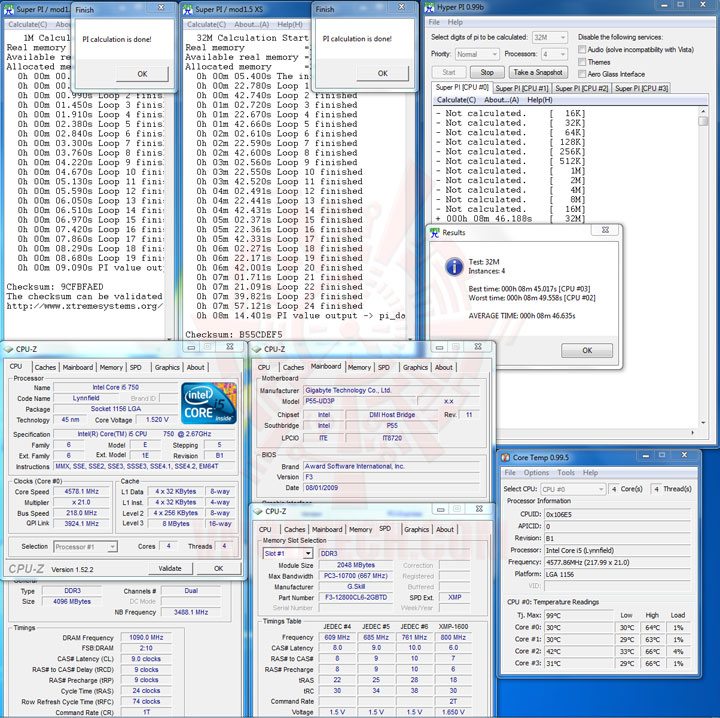Click the Frequency field in Core Temp

point(617,562)
